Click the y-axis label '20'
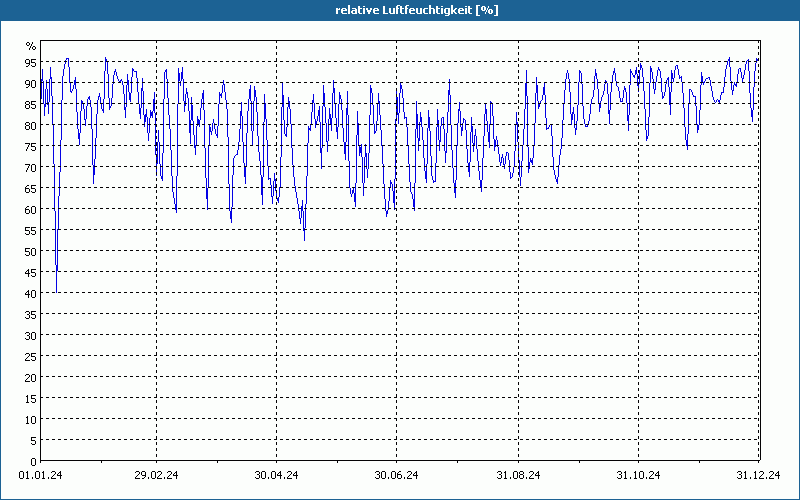Viewport: 800px width, 500px height. [x=31, y=378]
